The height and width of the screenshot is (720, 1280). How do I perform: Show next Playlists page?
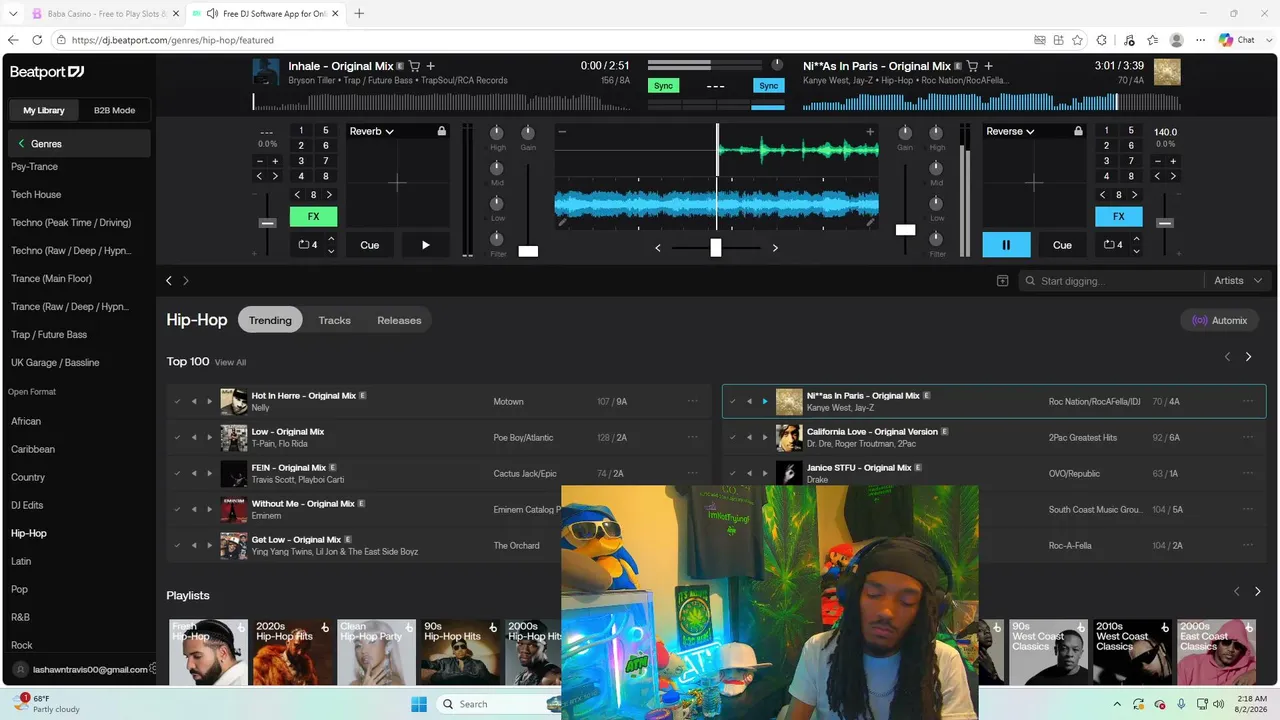pos(1257,592)
